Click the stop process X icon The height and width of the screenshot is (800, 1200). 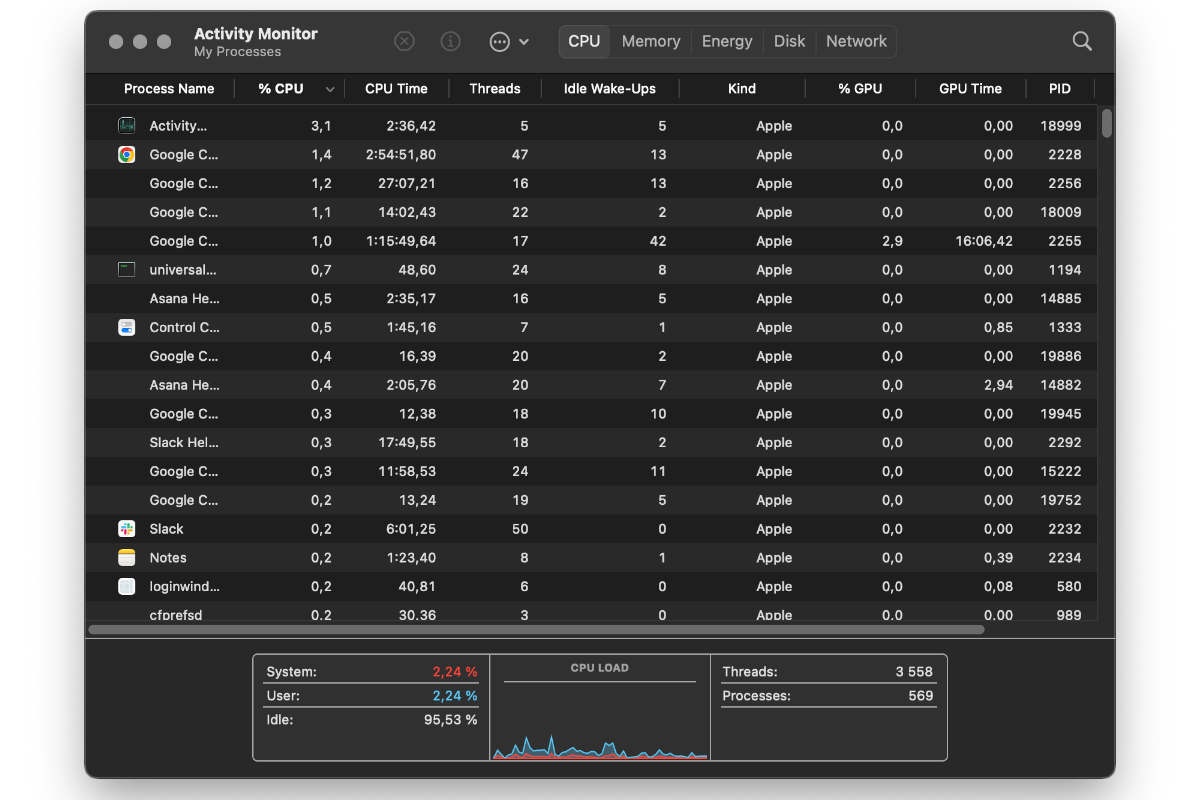coord(404,41)
